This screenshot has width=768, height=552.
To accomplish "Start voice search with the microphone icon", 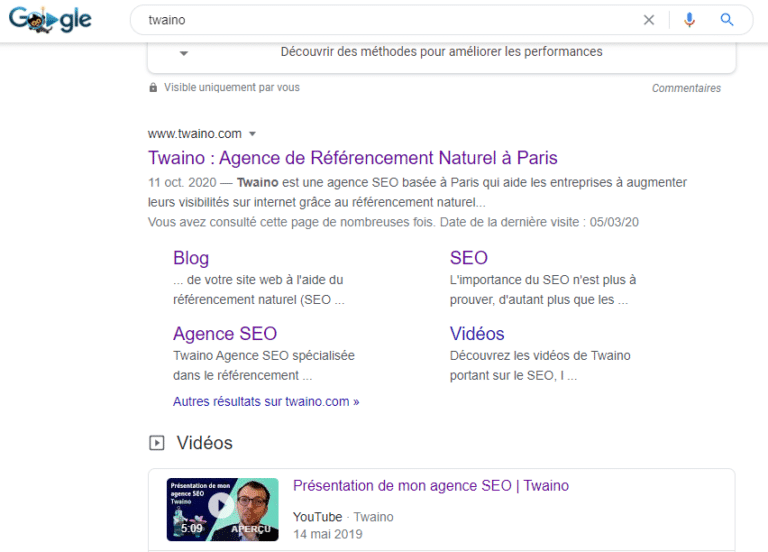I will click(689, 20).
